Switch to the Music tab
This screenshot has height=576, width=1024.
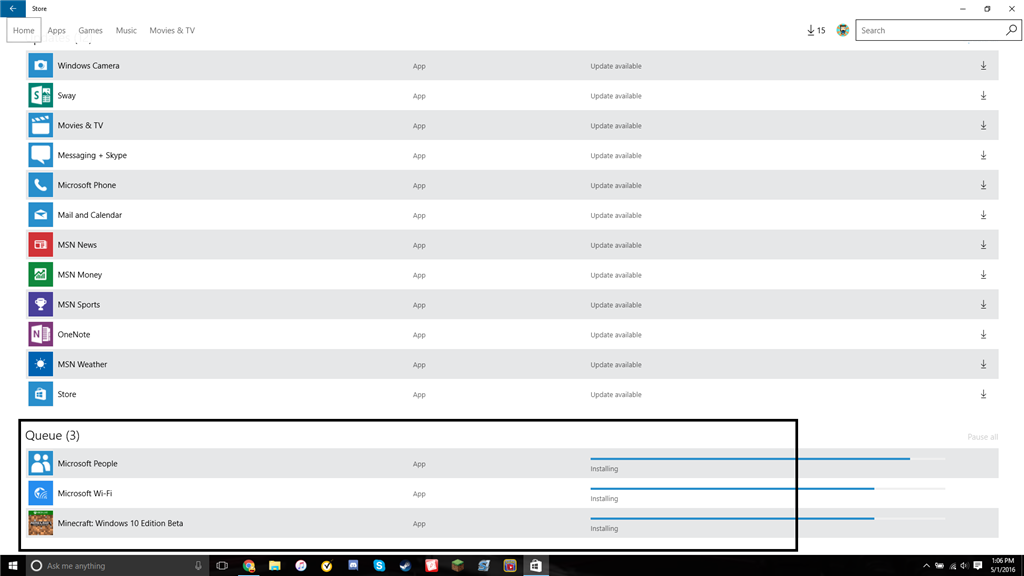click(126, 30)
